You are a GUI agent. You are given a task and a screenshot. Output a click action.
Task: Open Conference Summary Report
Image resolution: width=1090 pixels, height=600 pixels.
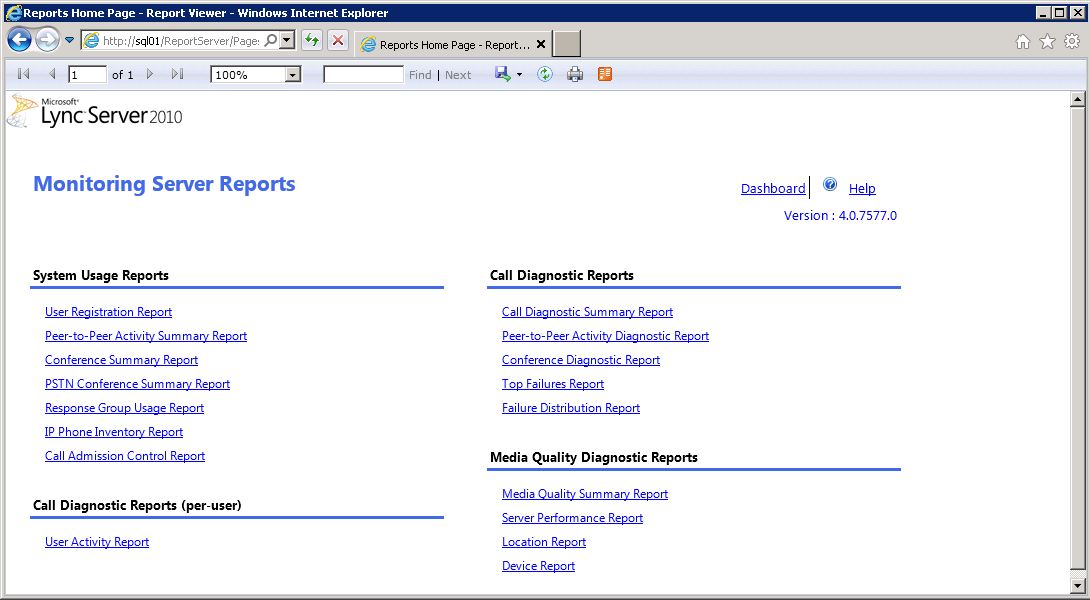122,360
